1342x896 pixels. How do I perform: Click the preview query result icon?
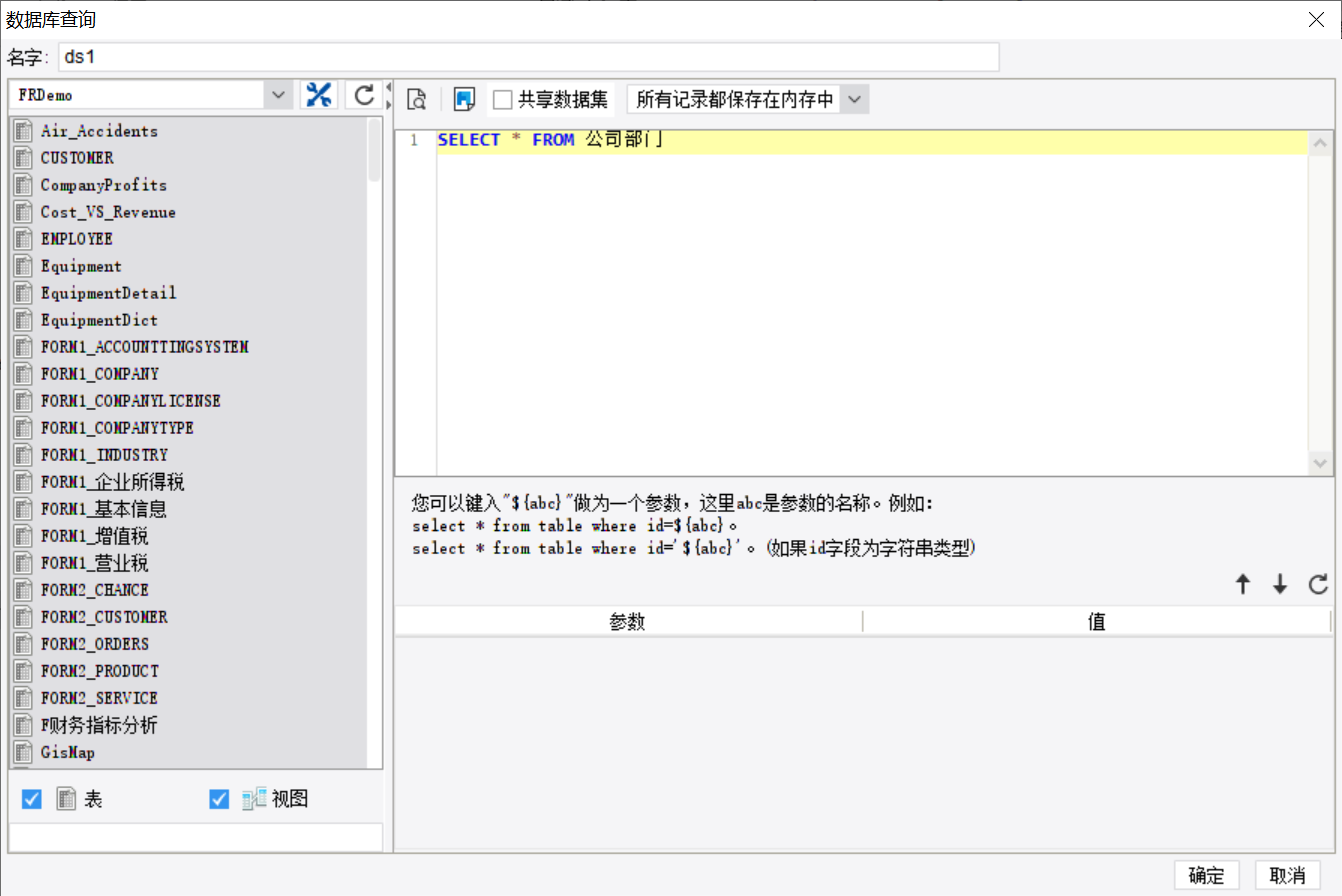[417, 99]
